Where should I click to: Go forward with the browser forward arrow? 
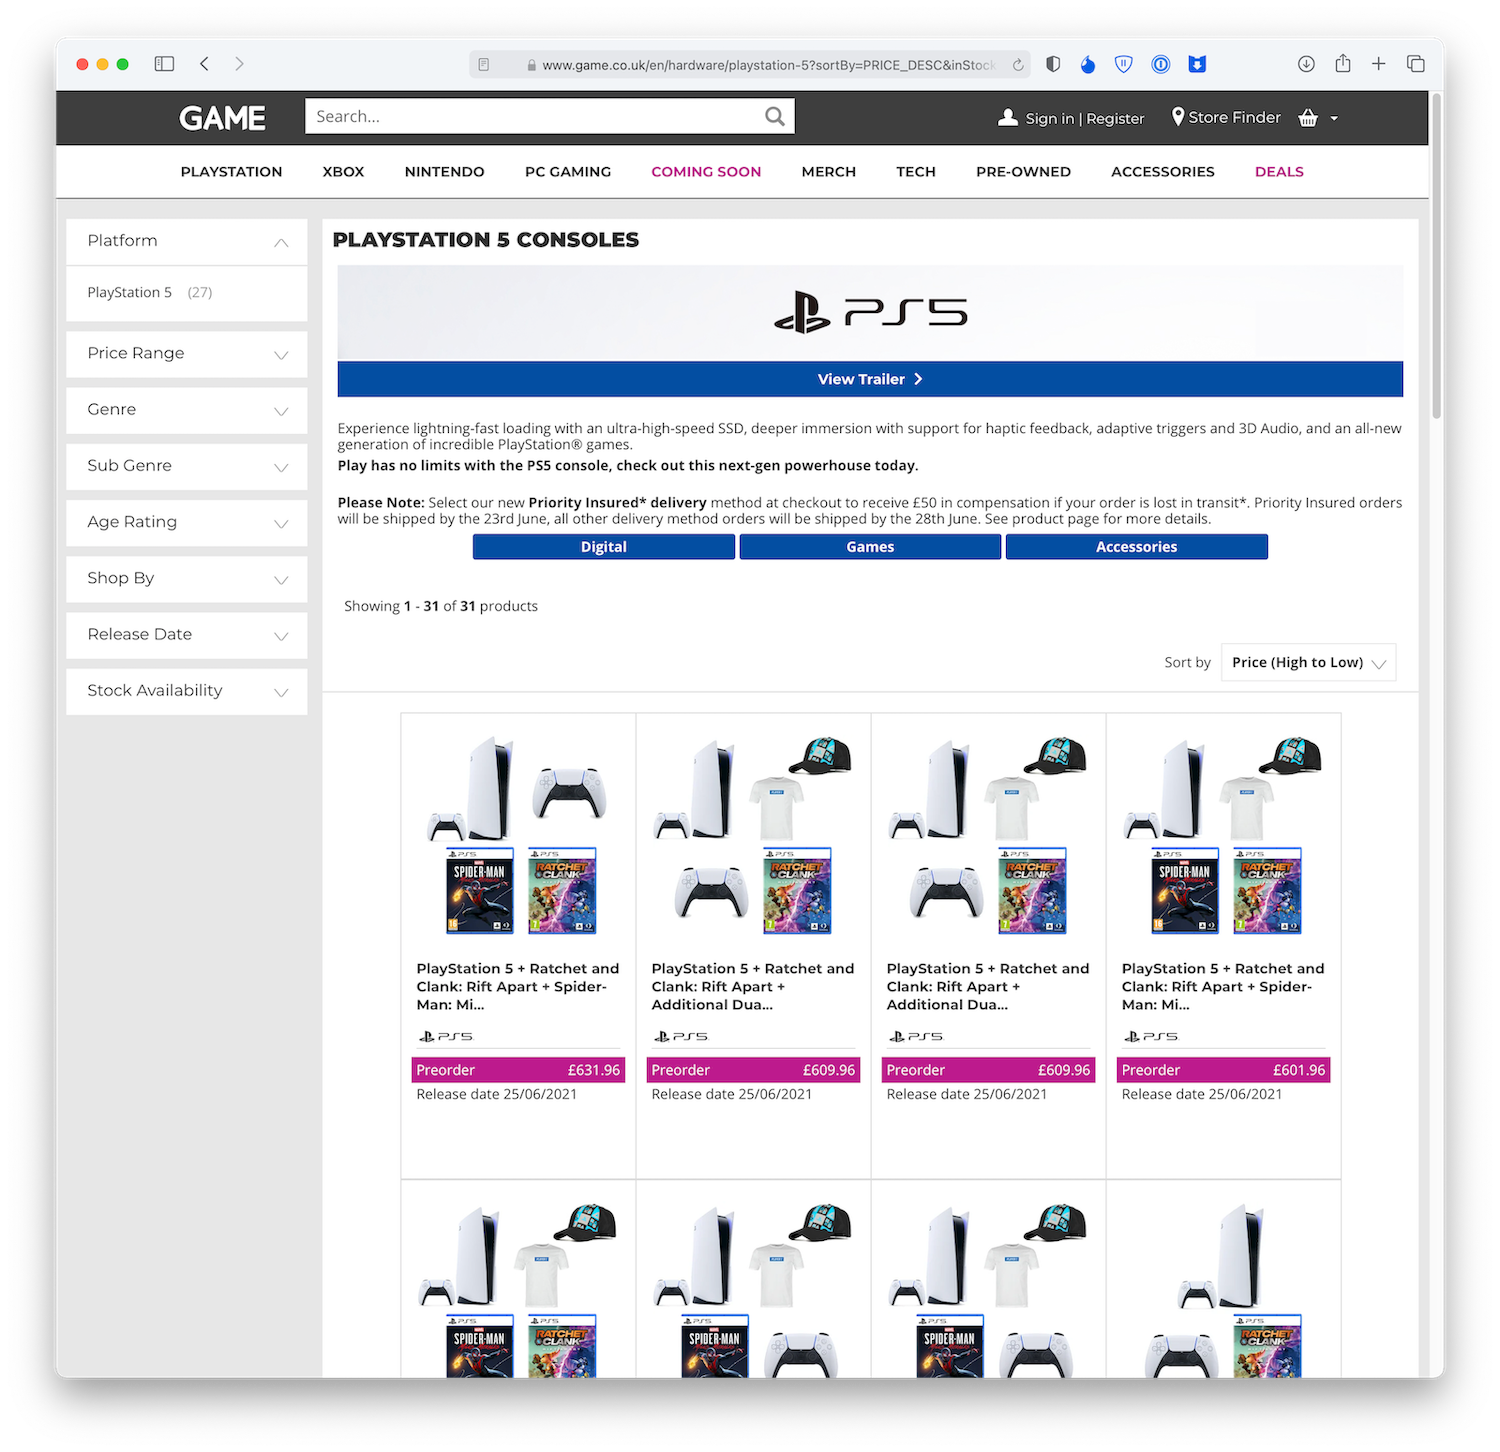(x=239, y=64)
